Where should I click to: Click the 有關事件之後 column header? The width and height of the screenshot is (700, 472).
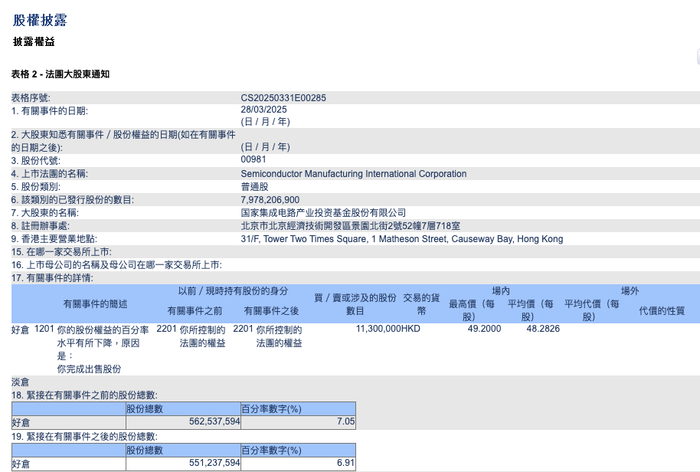point(271,311)
